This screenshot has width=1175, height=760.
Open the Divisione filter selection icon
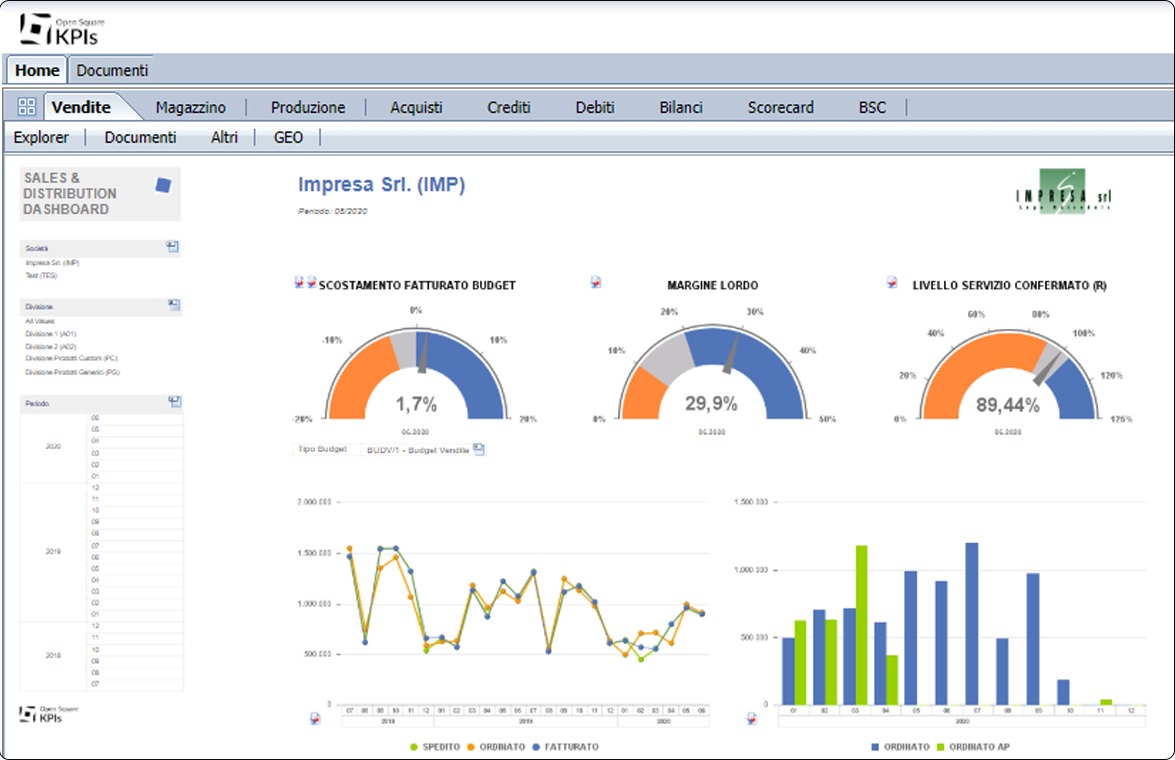pyautogui.click(x=174, y=305)
